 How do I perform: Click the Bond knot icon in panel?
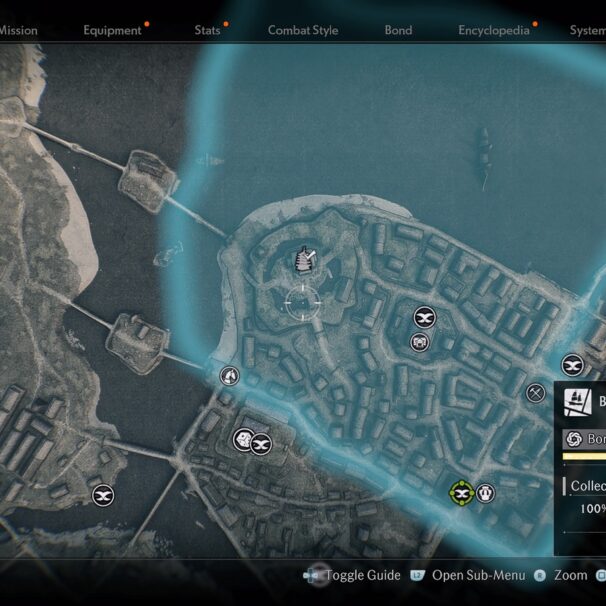coord(574,439)
